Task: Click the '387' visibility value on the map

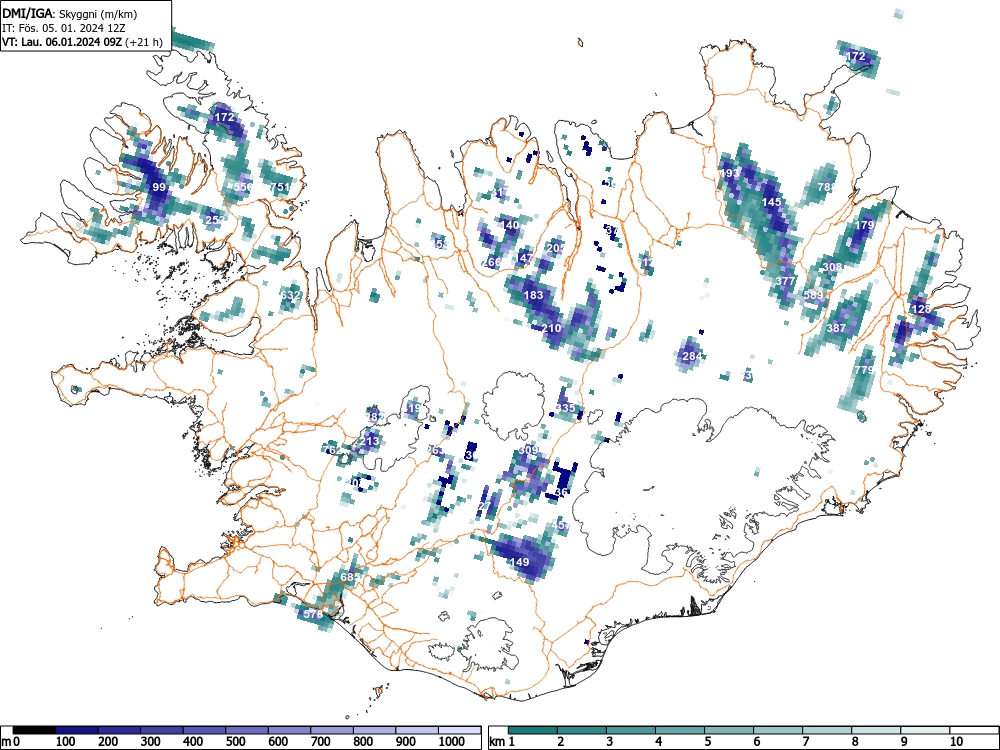Action: [x=836, y=328]
